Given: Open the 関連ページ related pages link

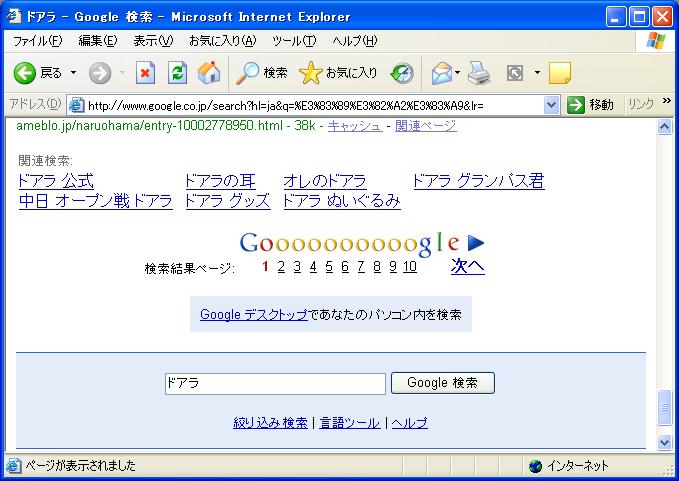Looking at the screenshot, I should click(x=426, y=126).
